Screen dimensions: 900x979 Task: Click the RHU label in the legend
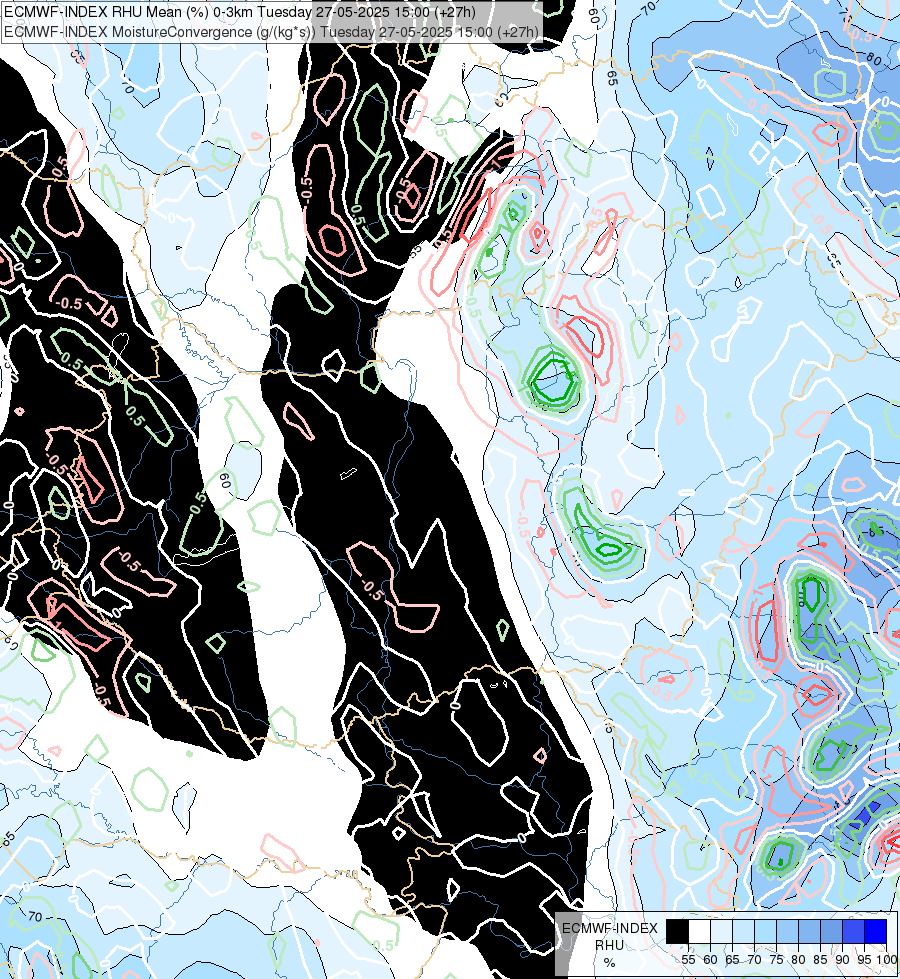pyautogui.click(x=610, y=945)
